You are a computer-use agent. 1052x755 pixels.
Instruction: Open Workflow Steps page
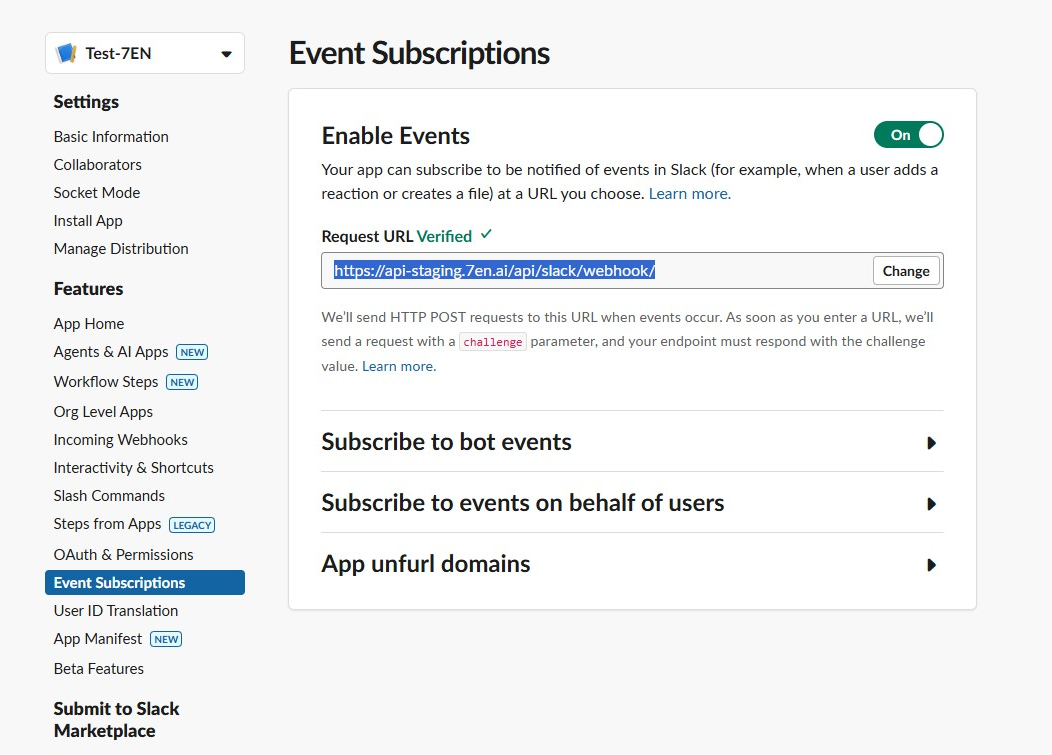(105, 382)
